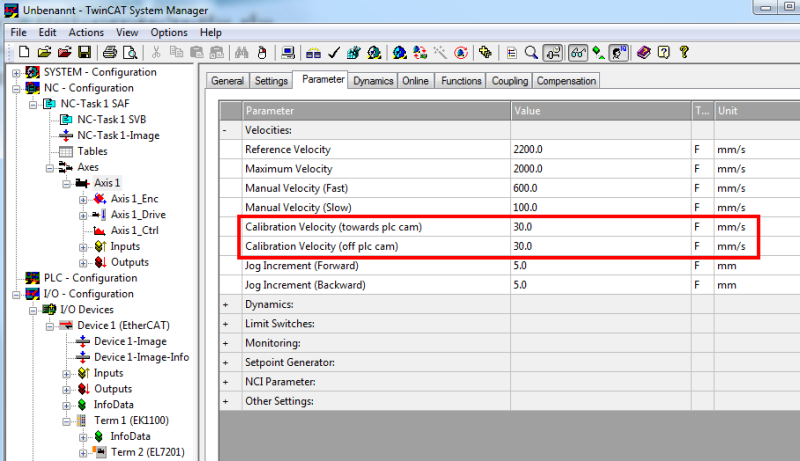Image resolution: width=800 pixels, height=461 pixels.
Task: Click Manual Velocity (Slow) value 100.0
Action: [525, 208]
